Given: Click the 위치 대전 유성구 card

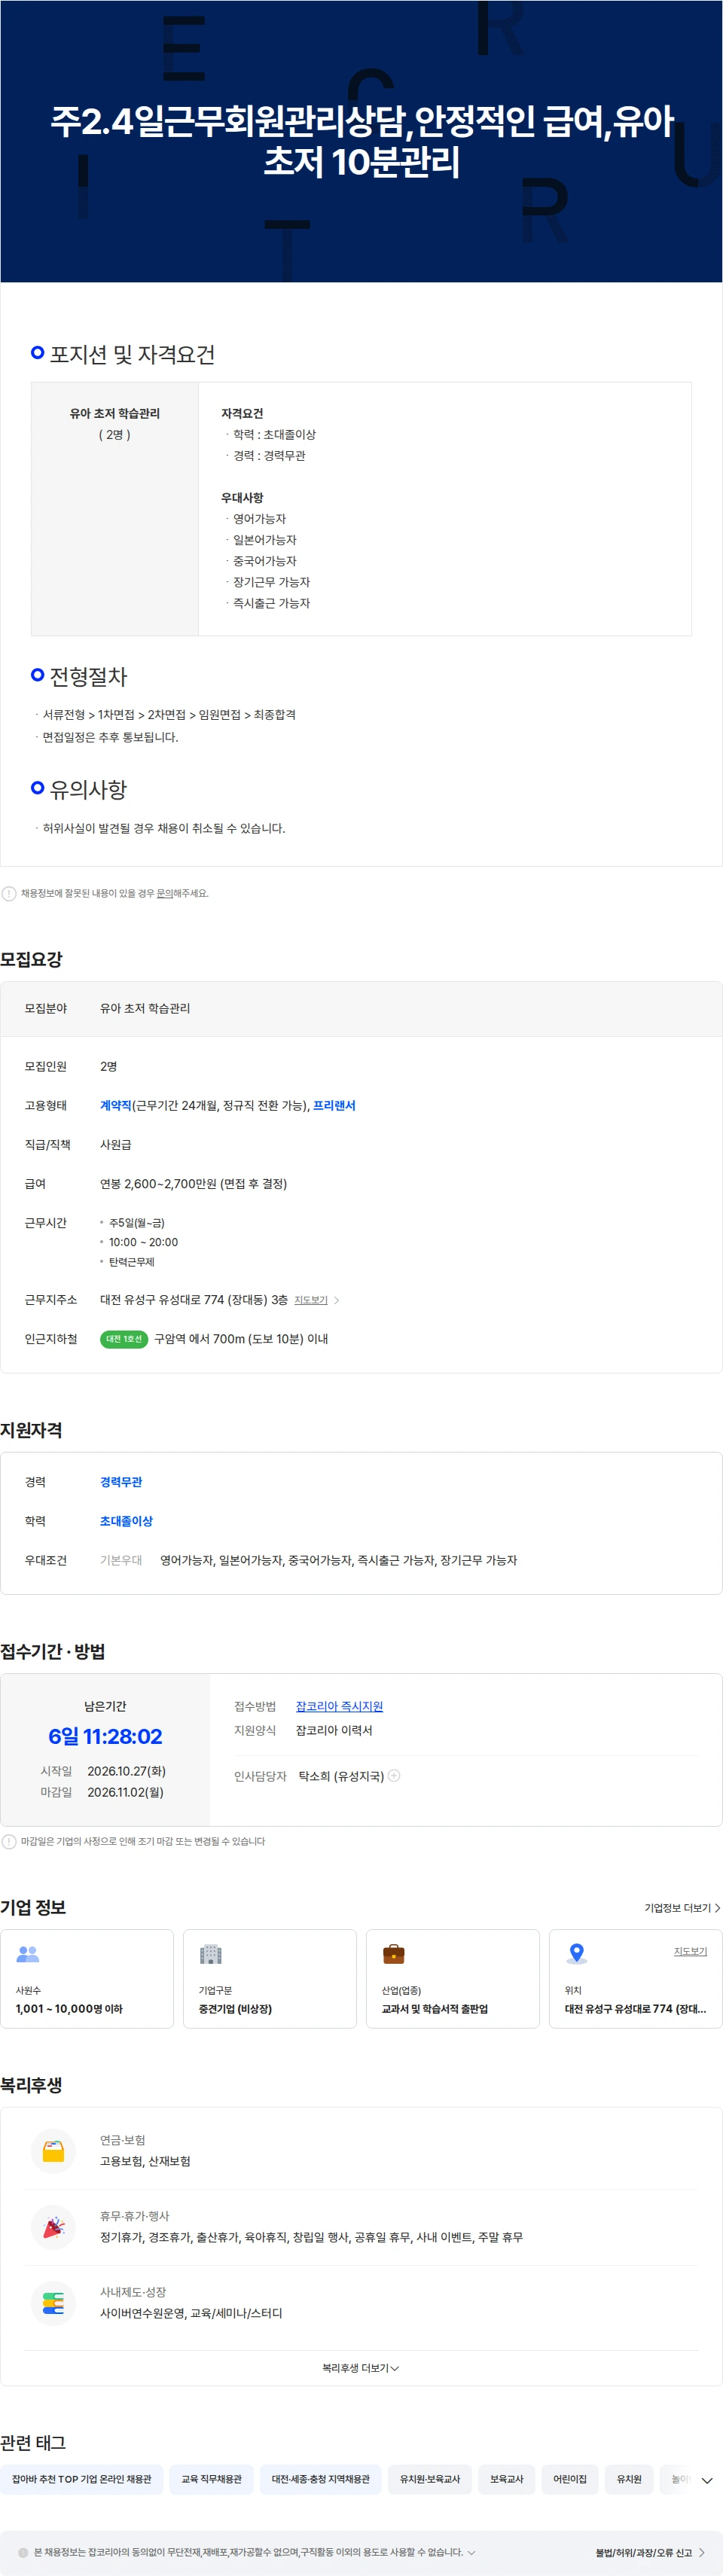Looking at the screenshot, I should (x=636, y=1978).
